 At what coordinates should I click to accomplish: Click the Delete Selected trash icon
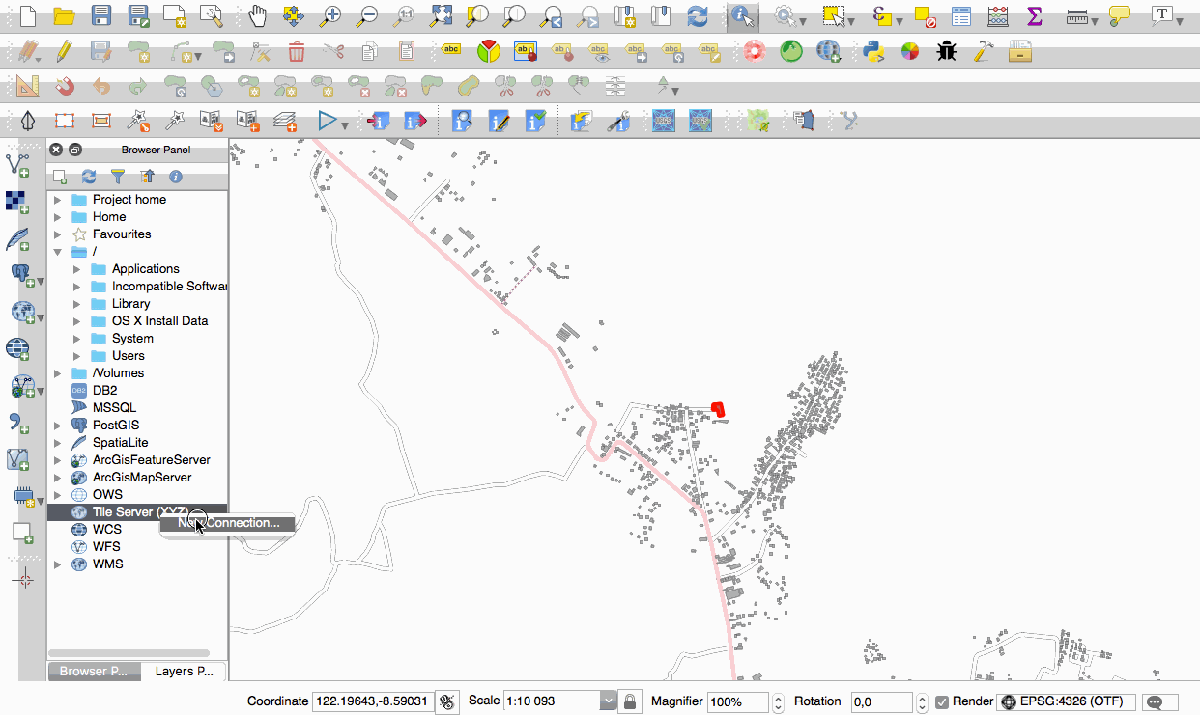tap(296, 51)
